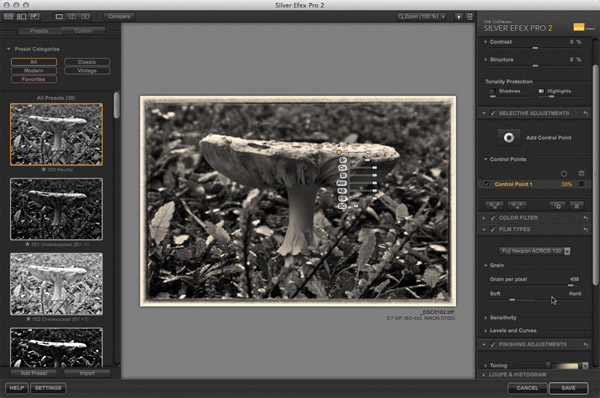Adjust the Contrast slider
This screenshot has width=600, height=398.
(535, 48)
